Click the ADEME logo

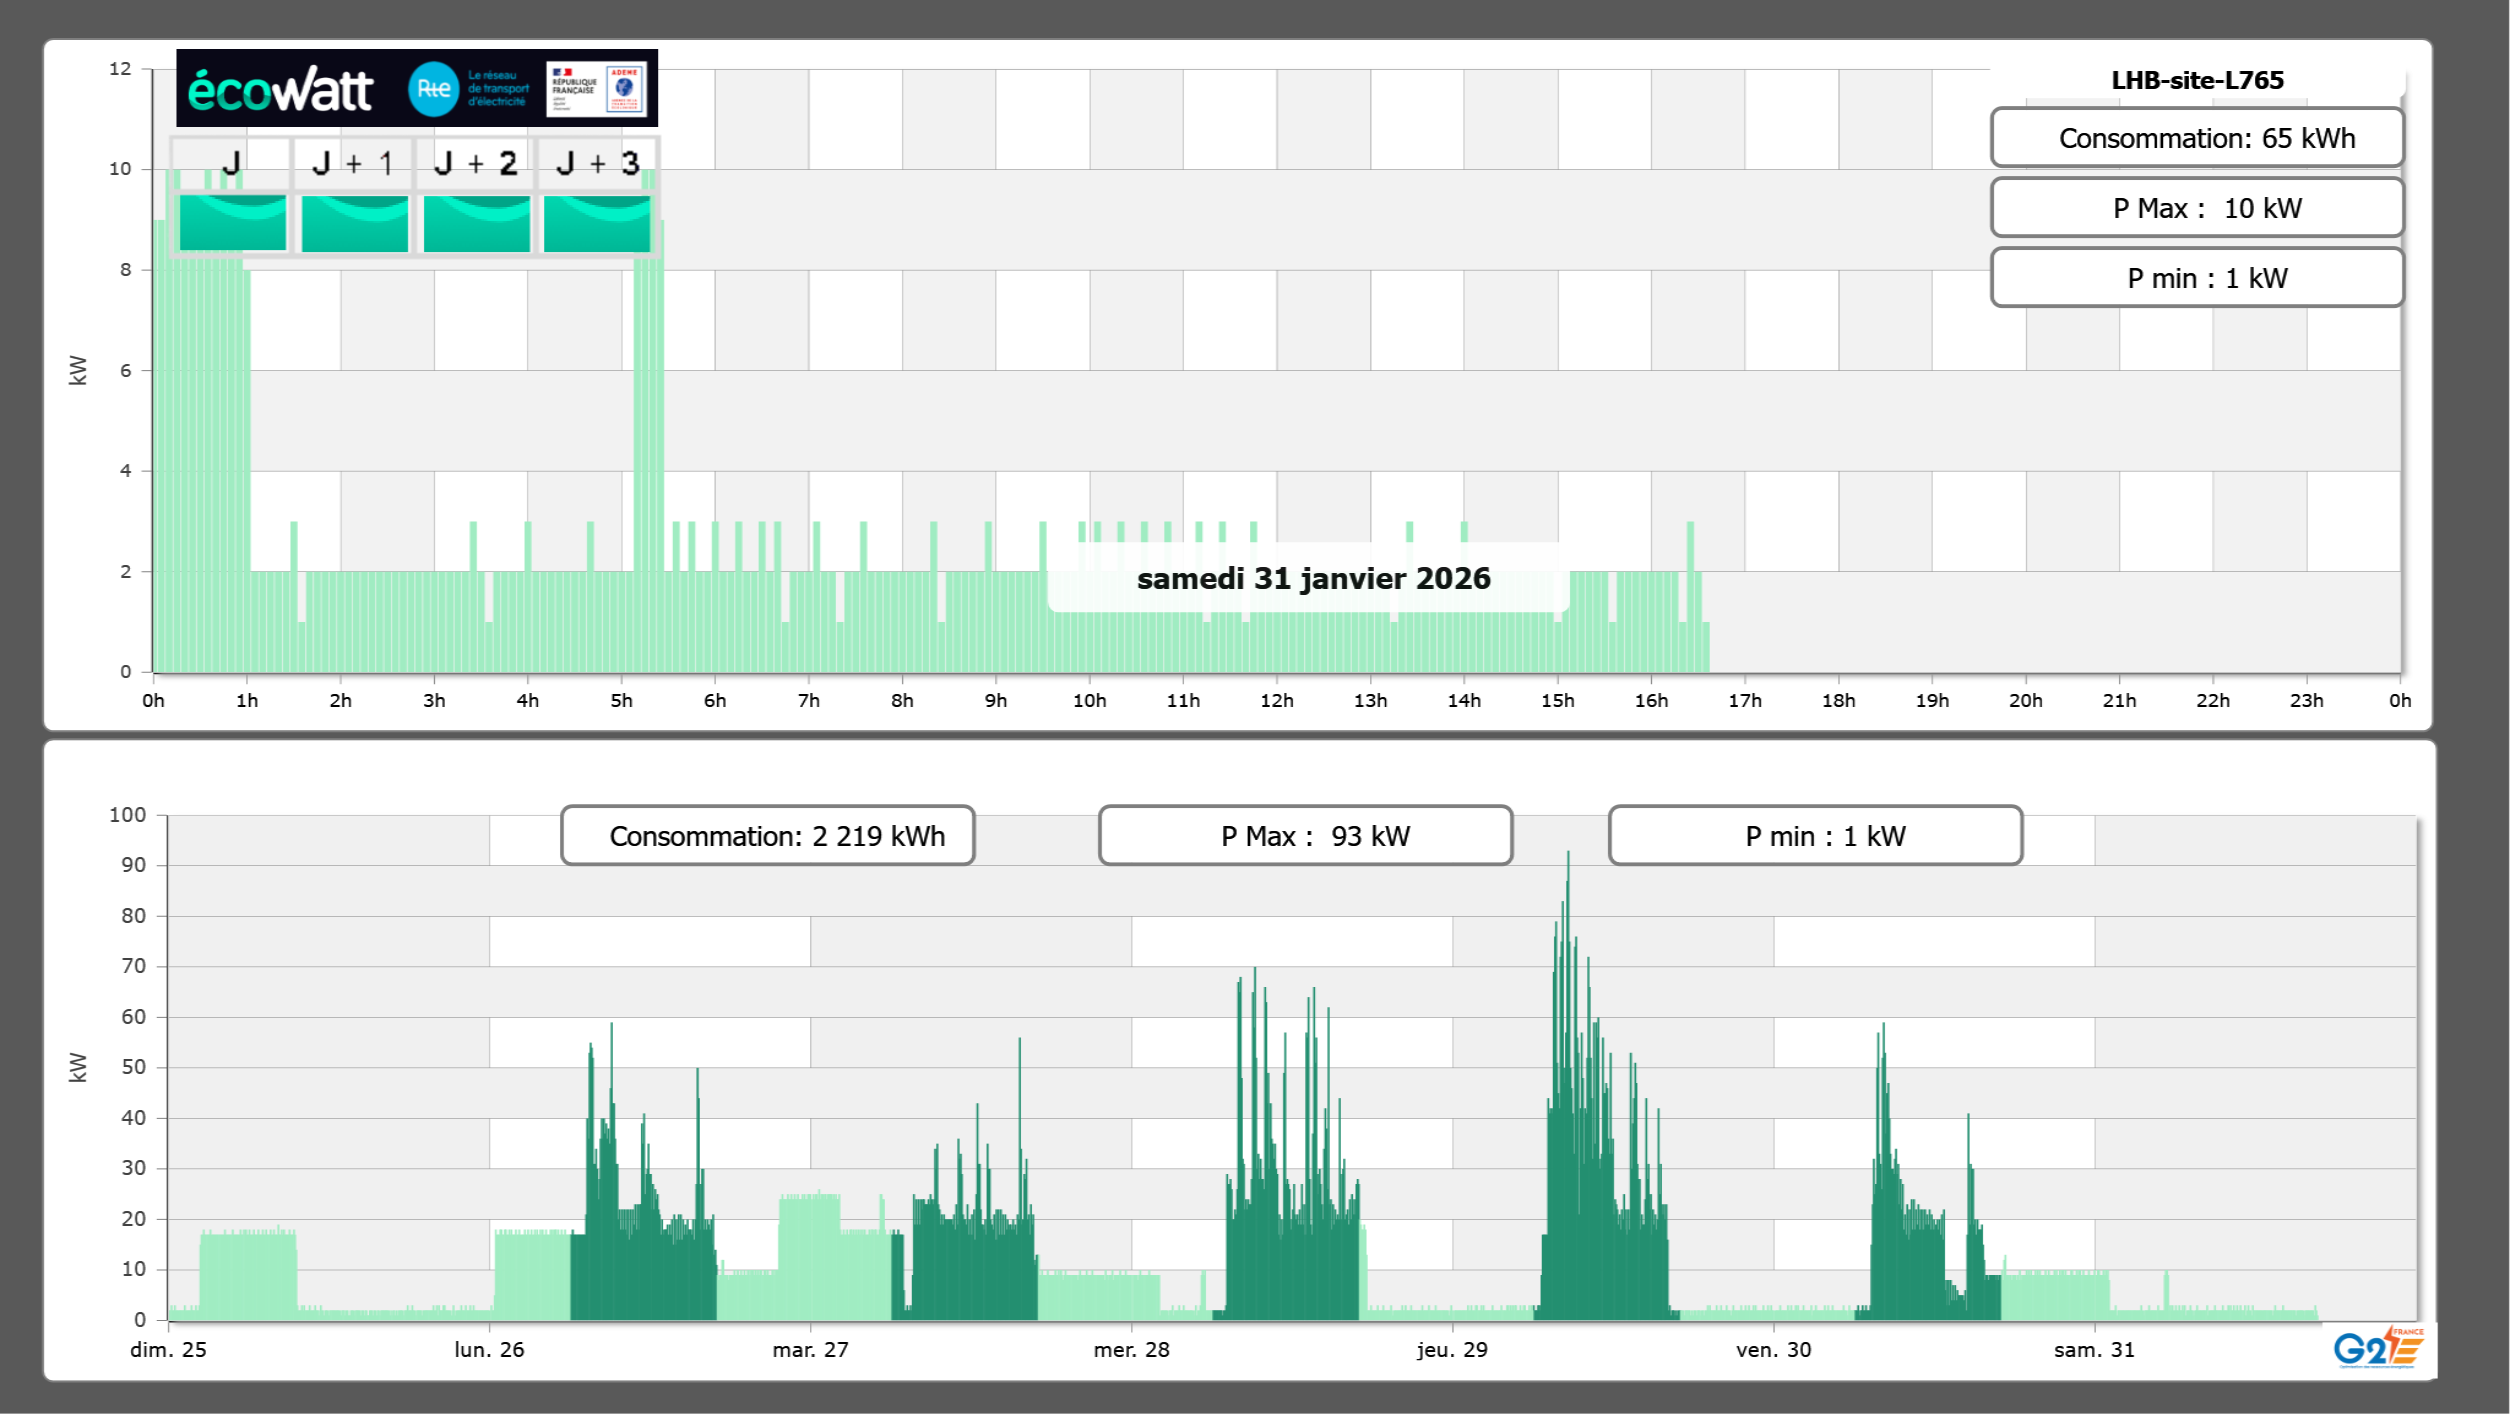click(x=625, y=89)
